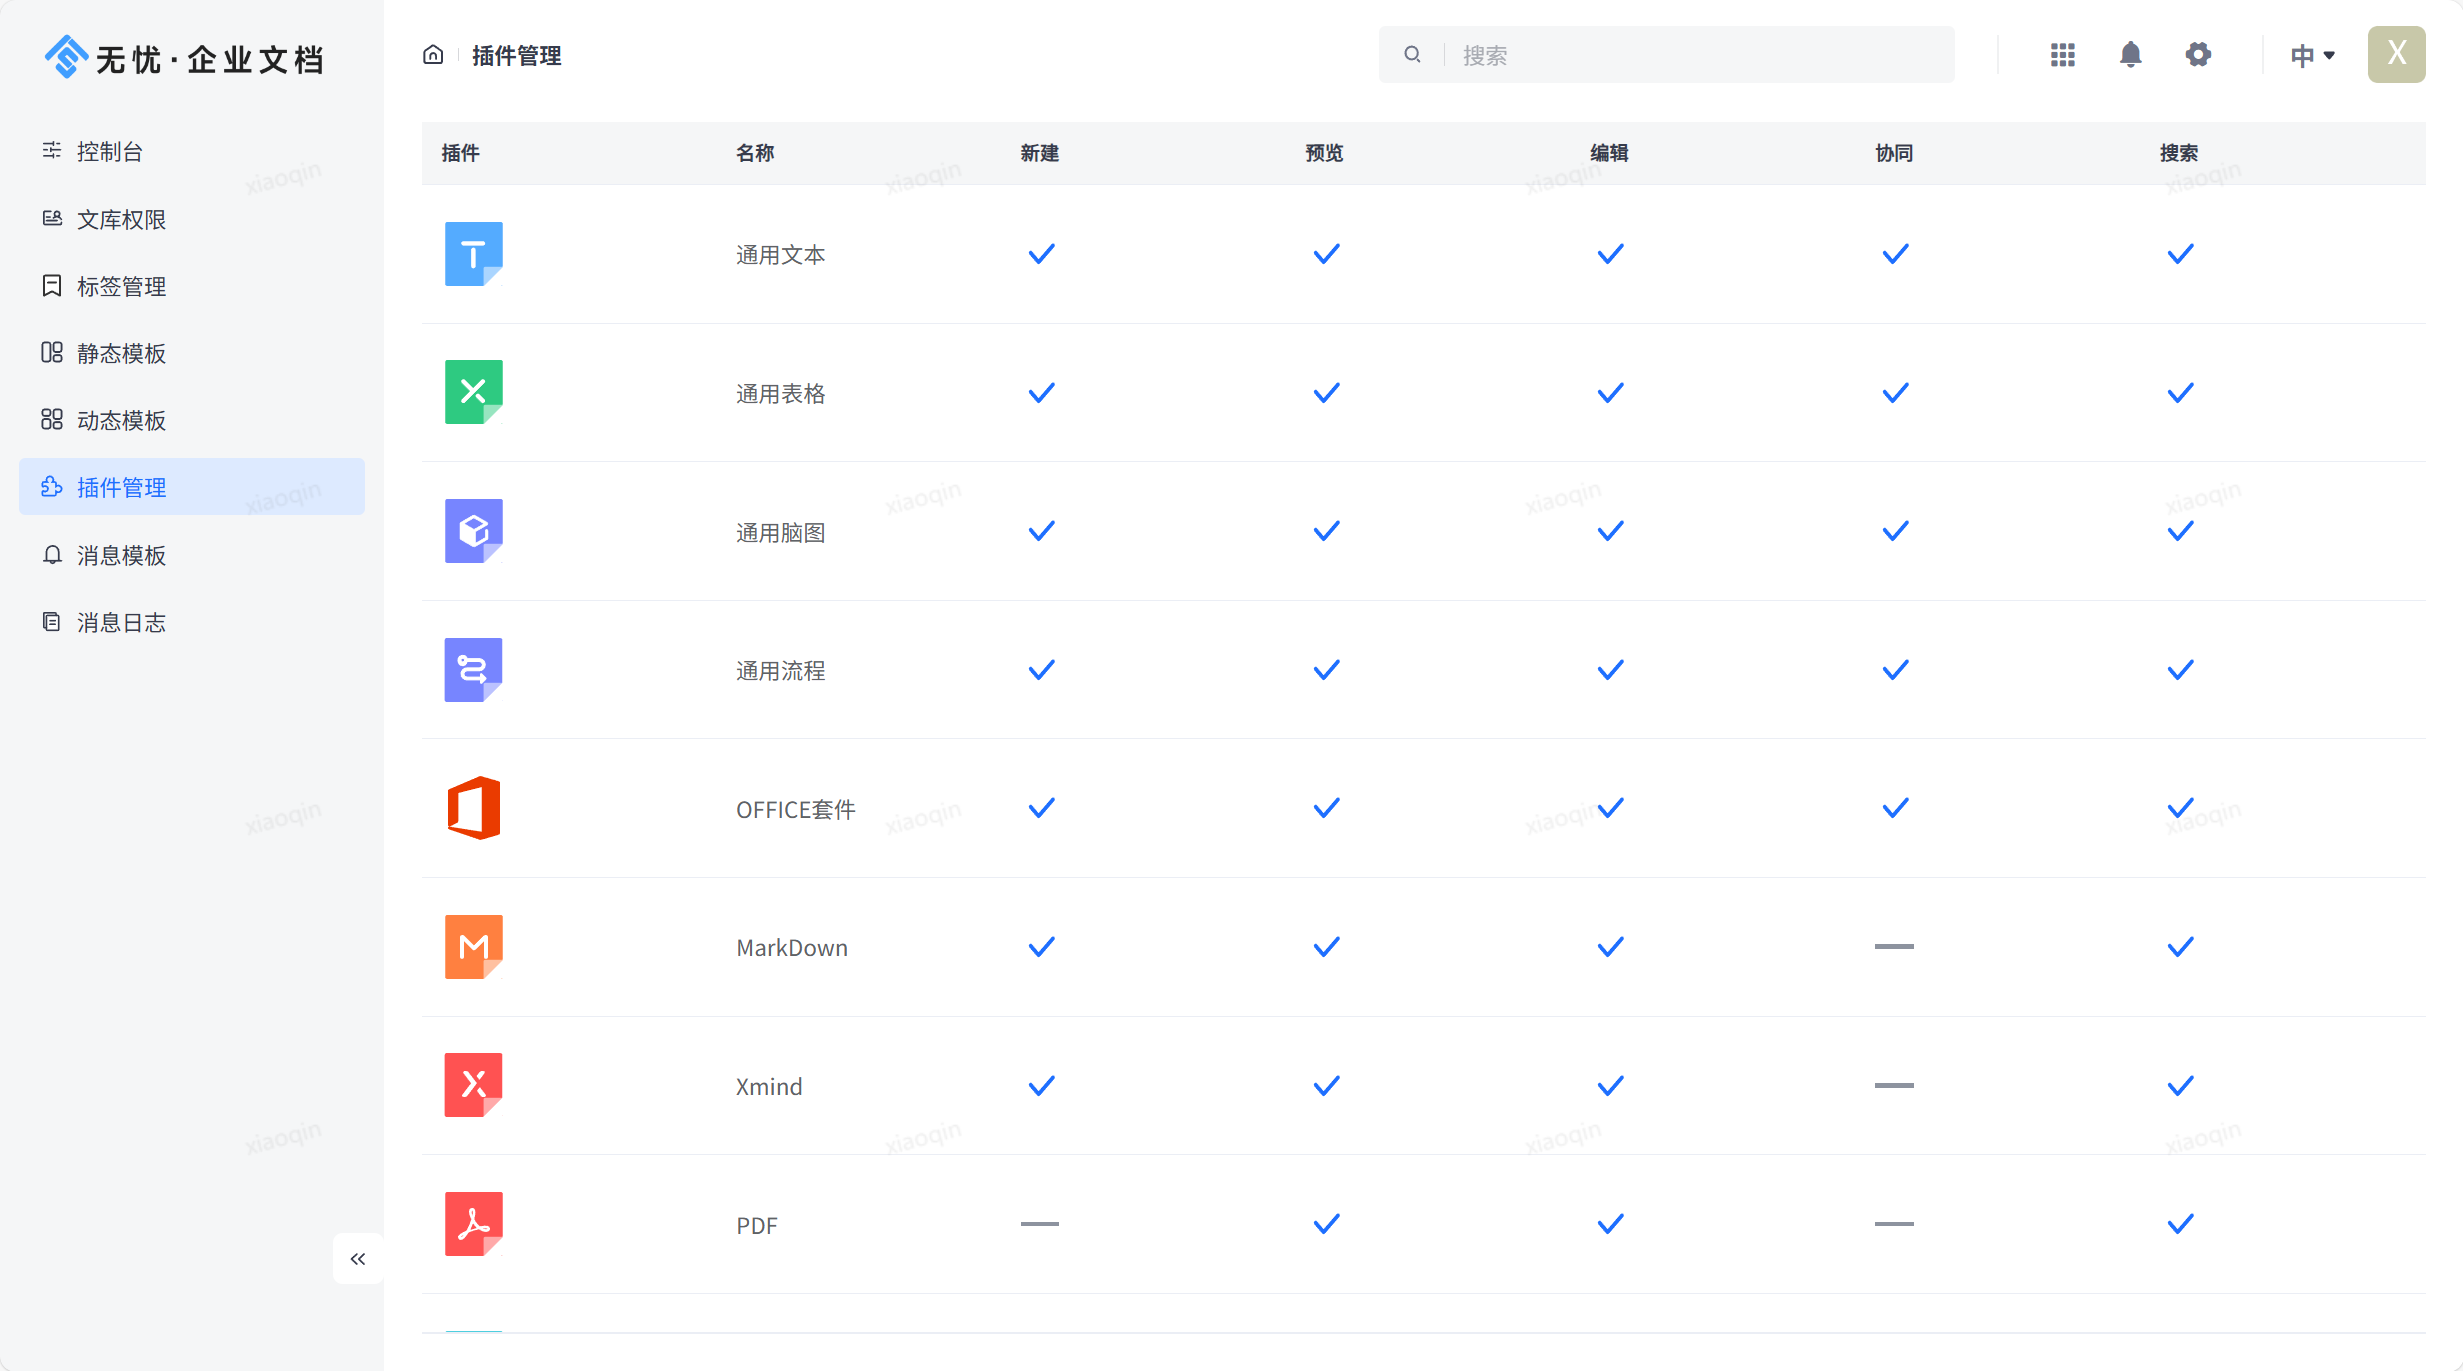Click the 预览 column header
Viewport: 2463px width, 1371px height.
[1324, 153]
